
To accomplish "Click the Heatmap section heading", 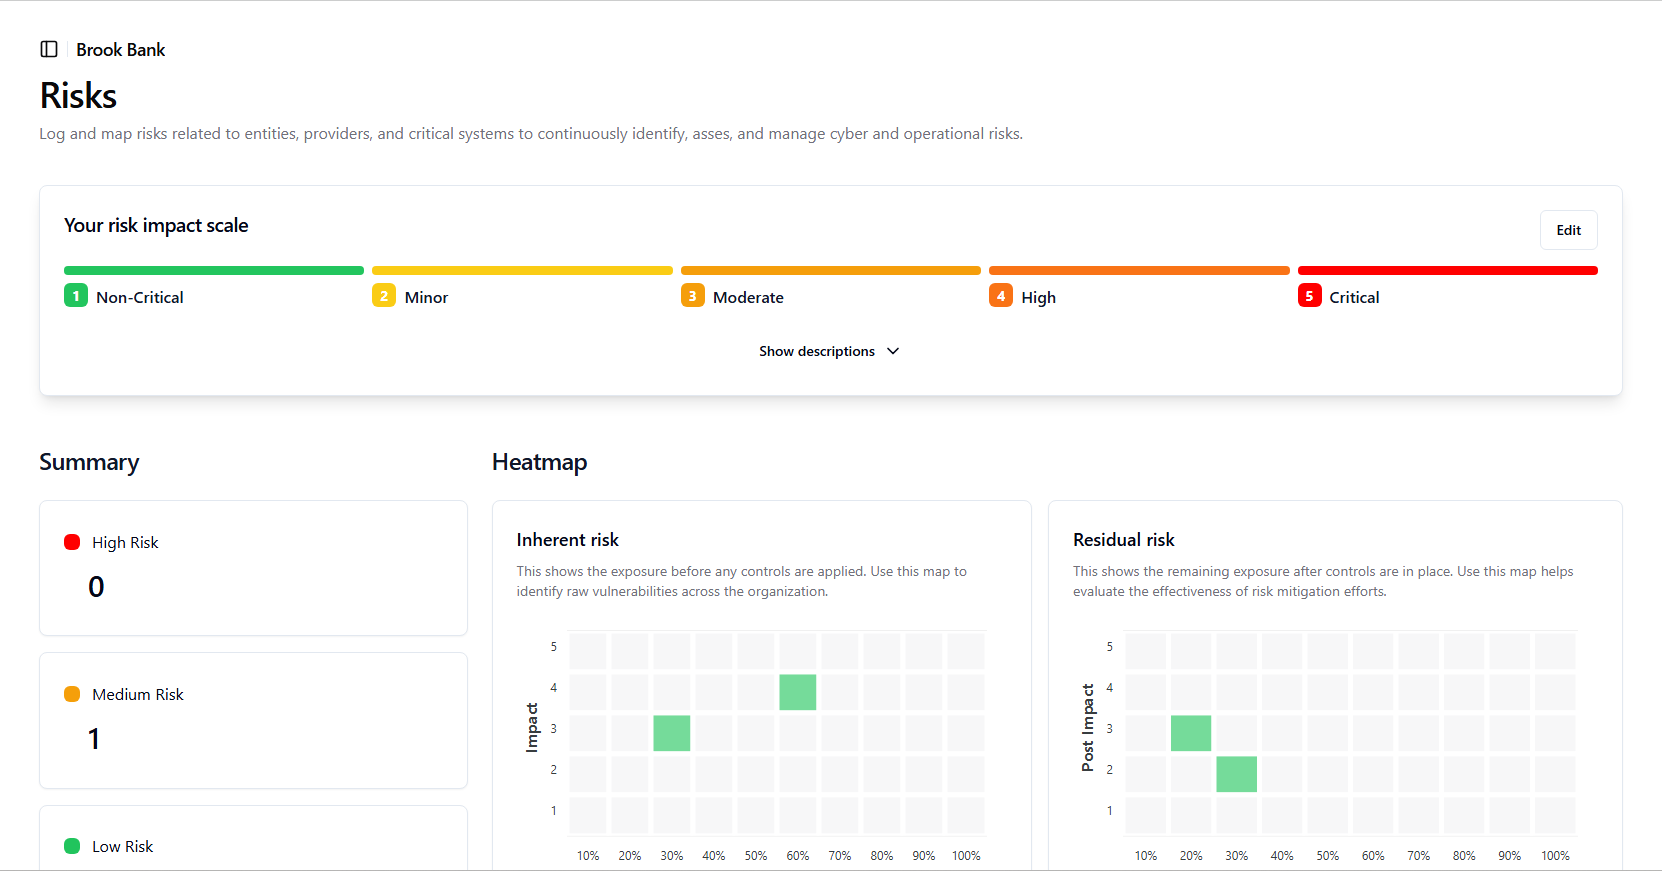I will pyautogui.click(x=539, y=462).
